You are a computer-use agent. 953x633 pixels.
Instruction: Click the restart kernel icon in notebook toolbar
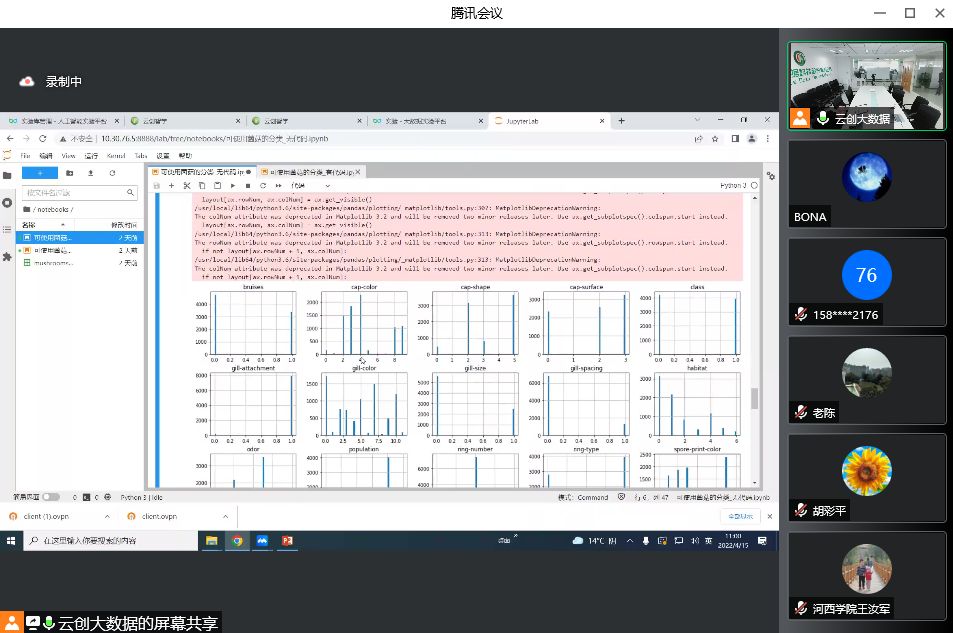262,185
